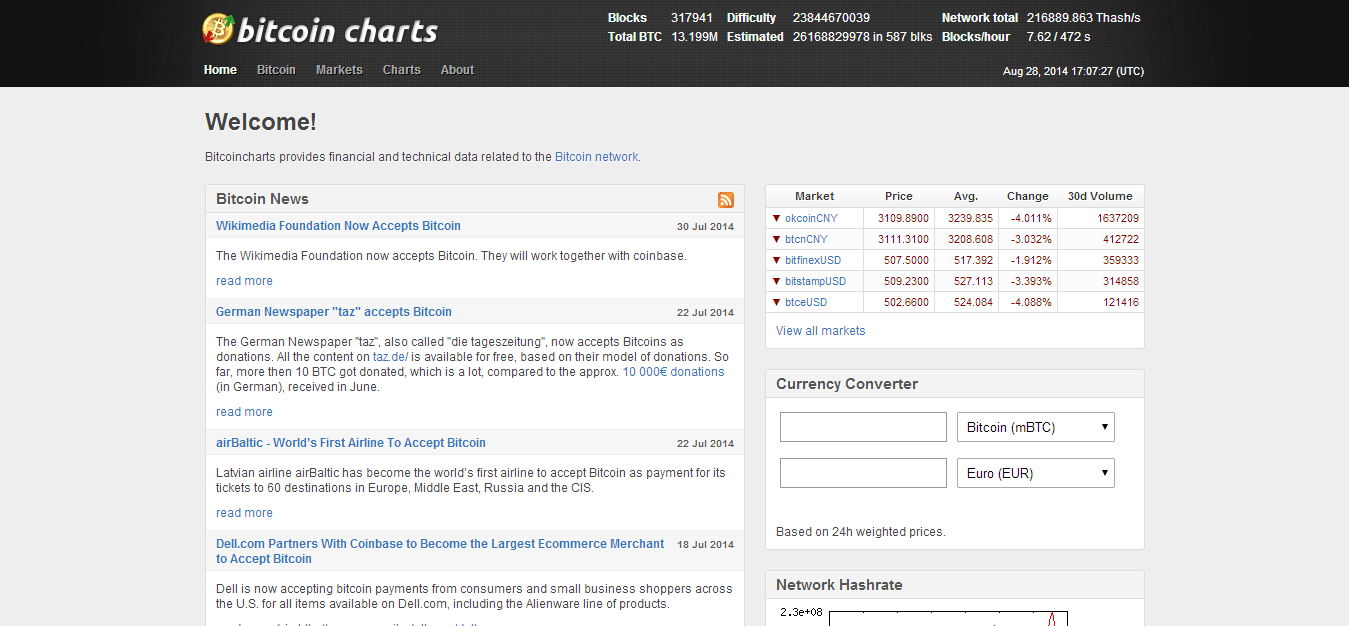Click the -4.011% change value

pyautogui.click(x=1031, y=218)
